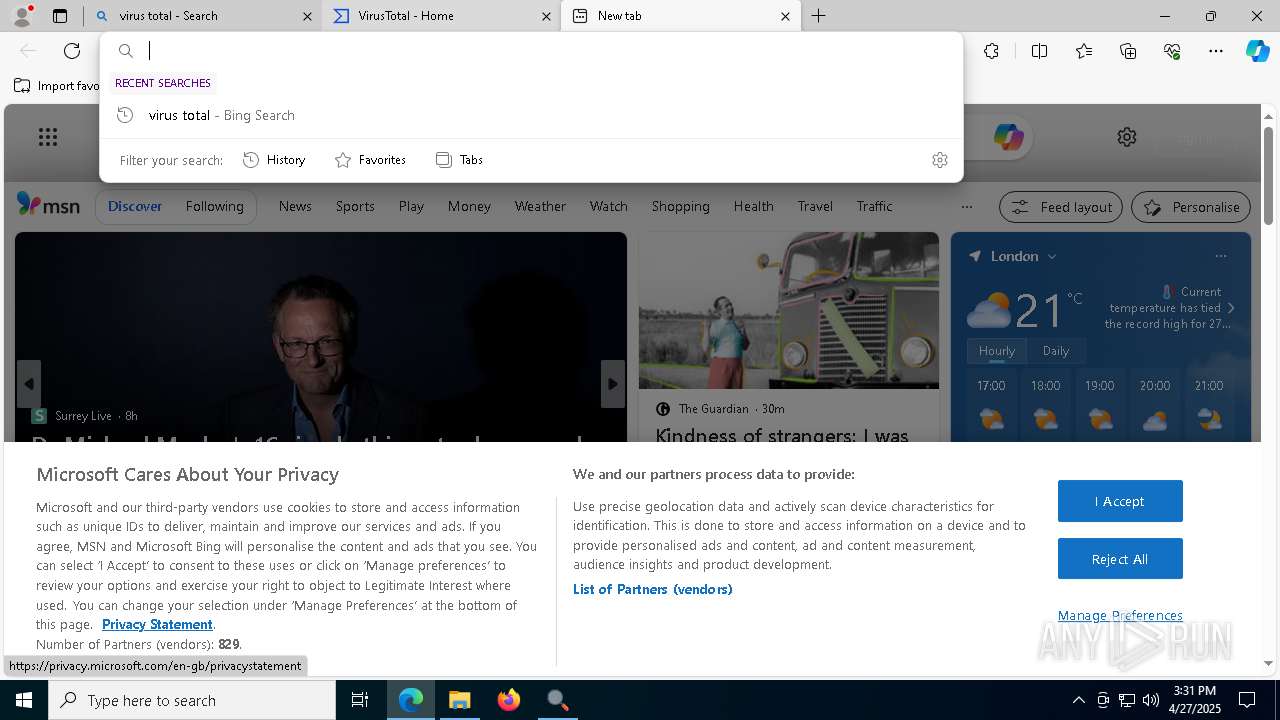The width and height of the screenshot is (1280, 720).
Task: Go to previous news carousel slide
Action: pos(28,384)
